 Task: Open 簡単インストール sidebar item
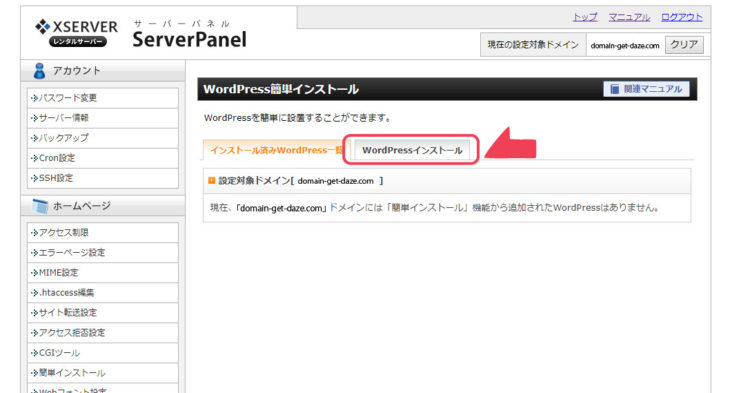click(103, 373)
